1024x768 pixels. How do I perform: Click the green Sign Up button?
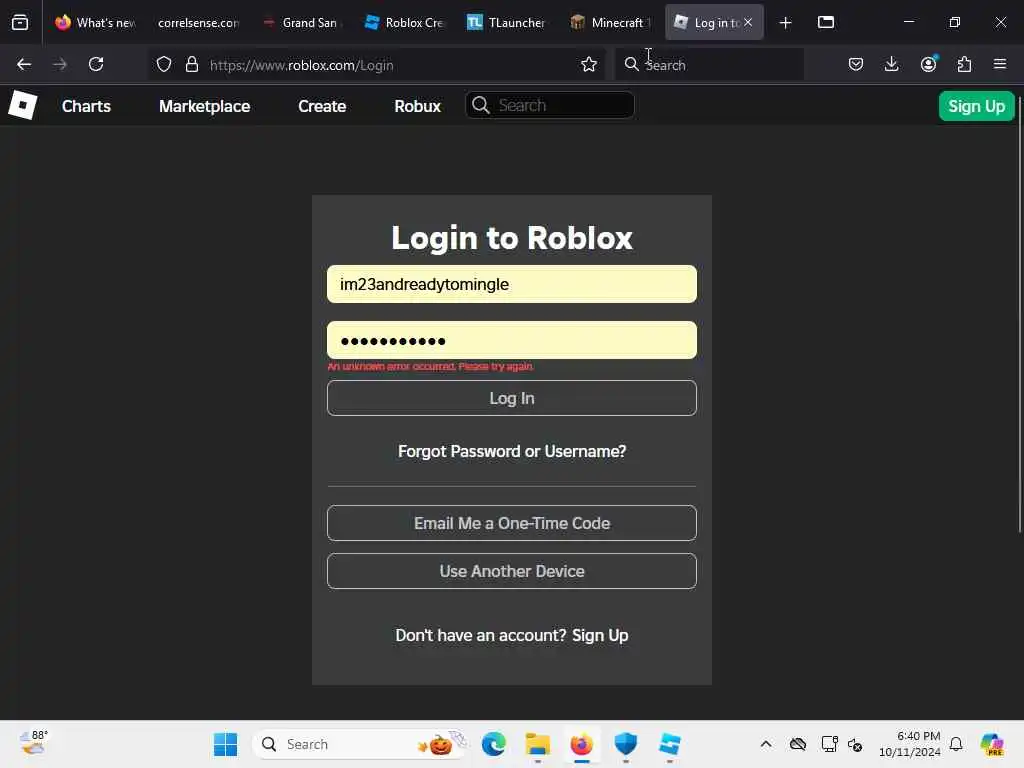point(976,106)
